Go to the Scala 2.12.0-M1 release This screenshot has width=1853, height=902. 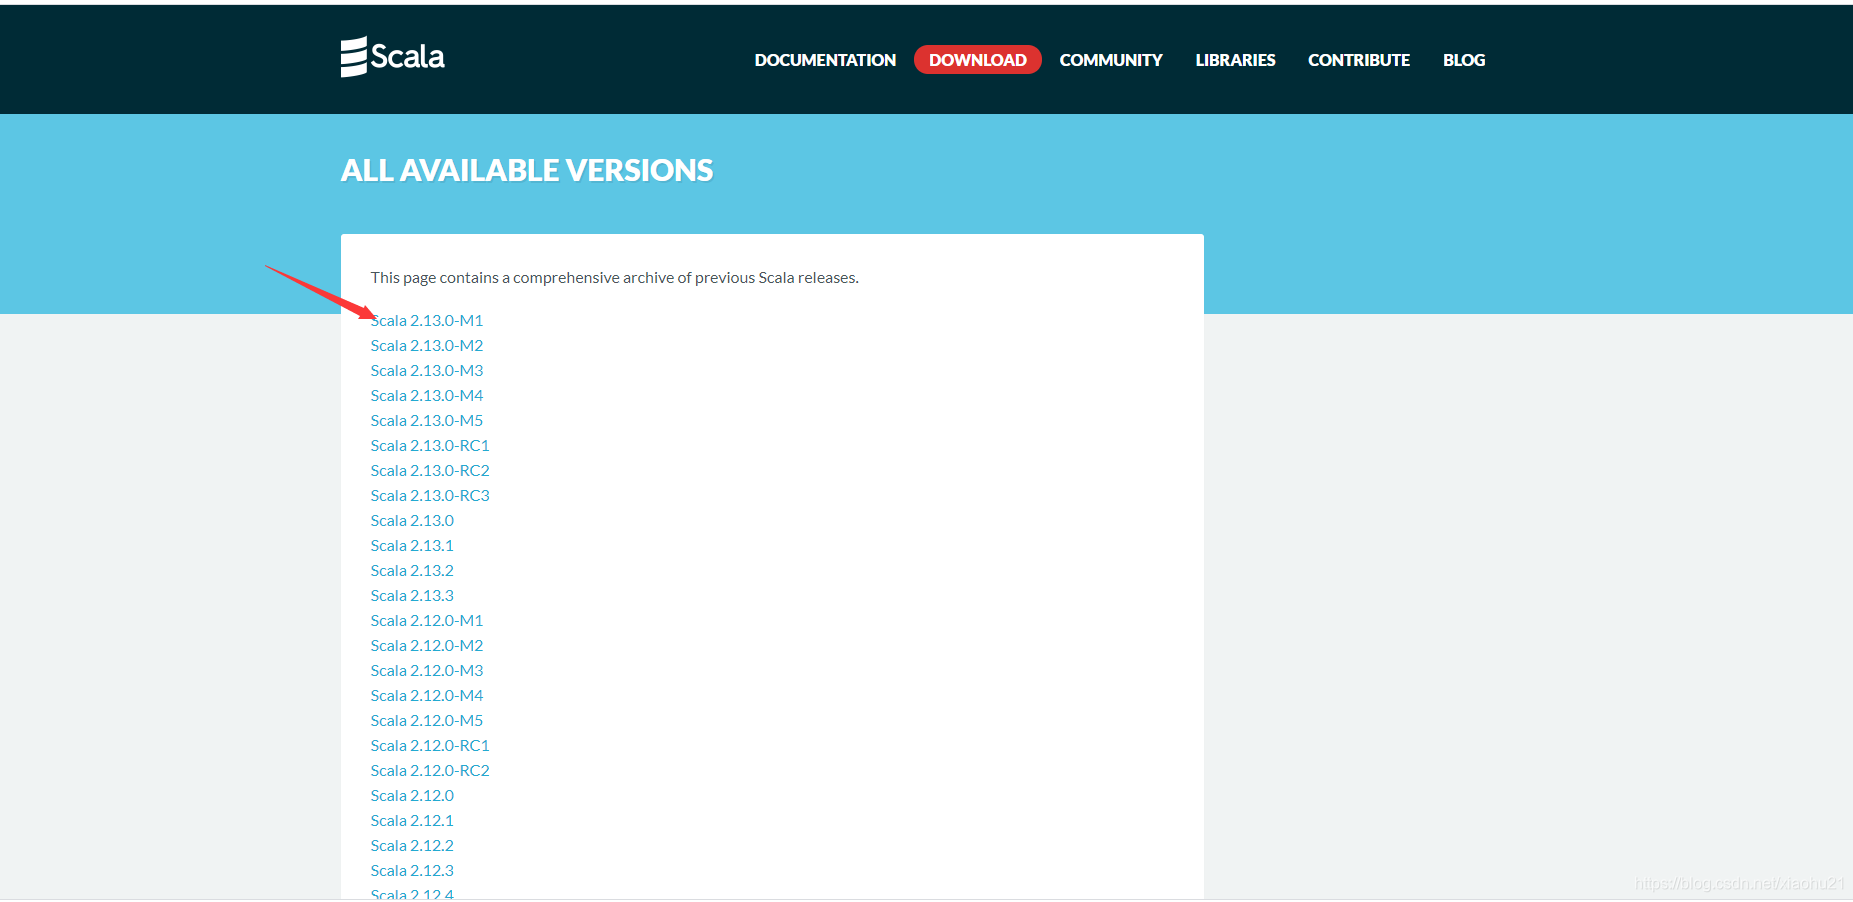tap(427, 620)
